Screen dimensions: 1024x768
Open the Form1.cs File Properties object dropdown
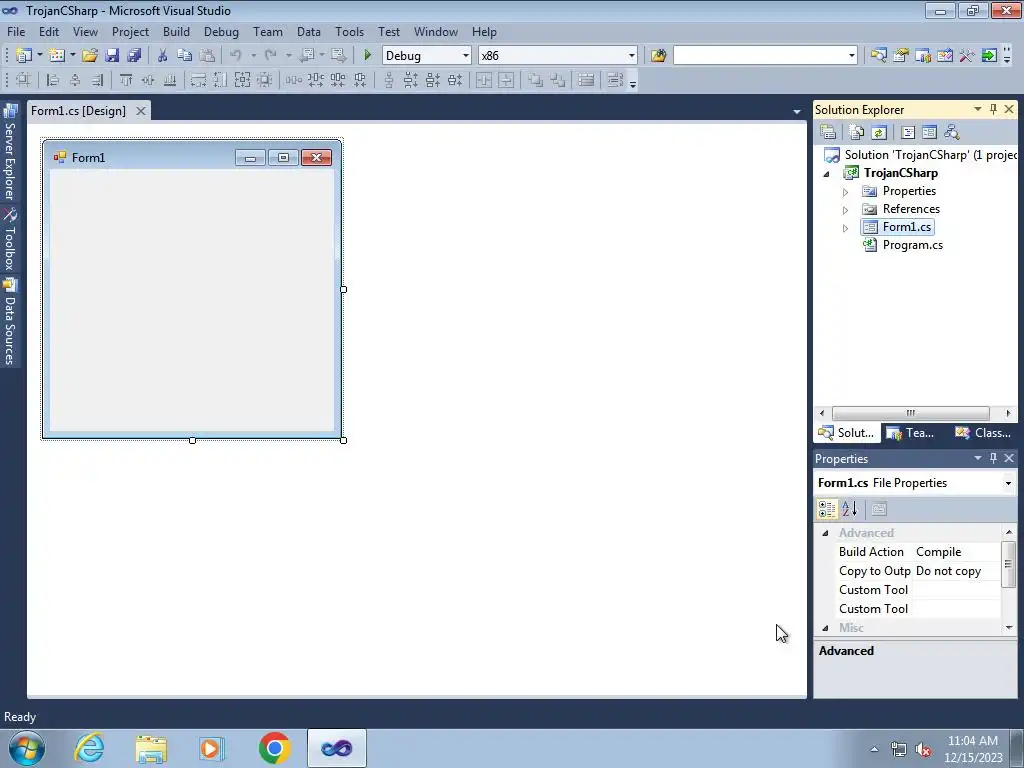point(1008,483)
